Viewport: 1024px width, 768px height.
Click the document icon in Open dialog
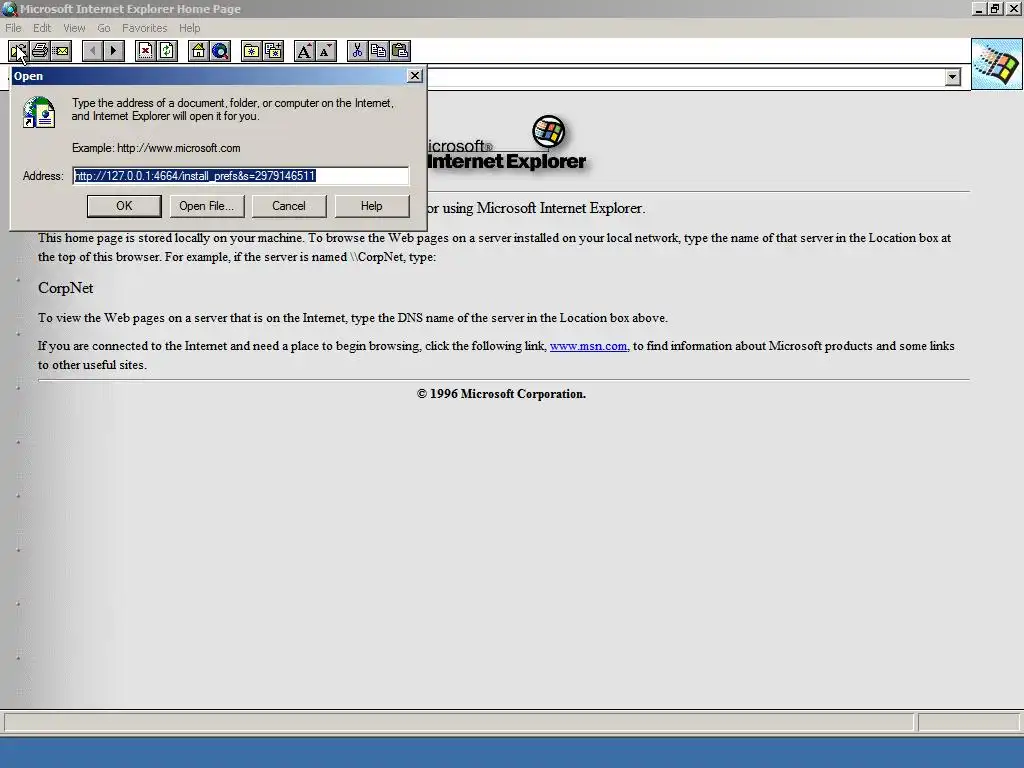point(39,112)
